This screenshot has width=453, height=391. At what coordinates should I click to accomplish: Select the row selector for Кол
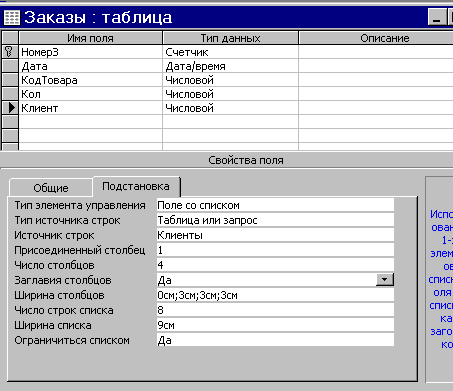pos(10,94)
